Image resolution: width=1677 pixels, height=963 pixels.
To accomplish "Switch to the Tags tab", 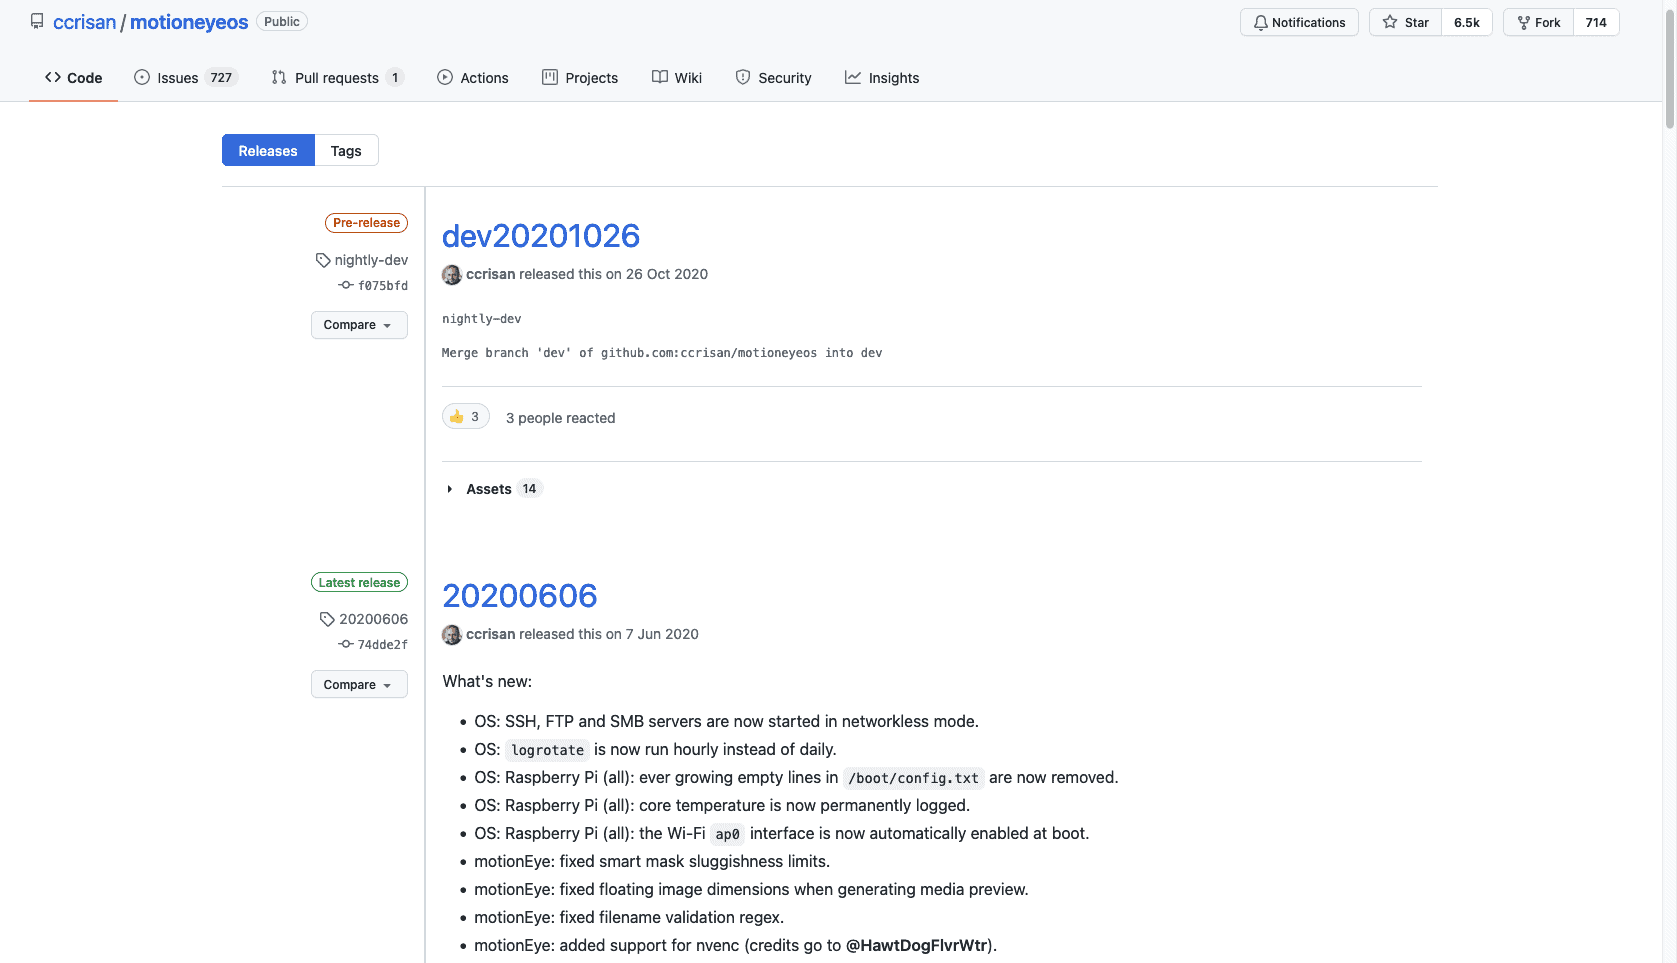I will (x=346, y=150).
